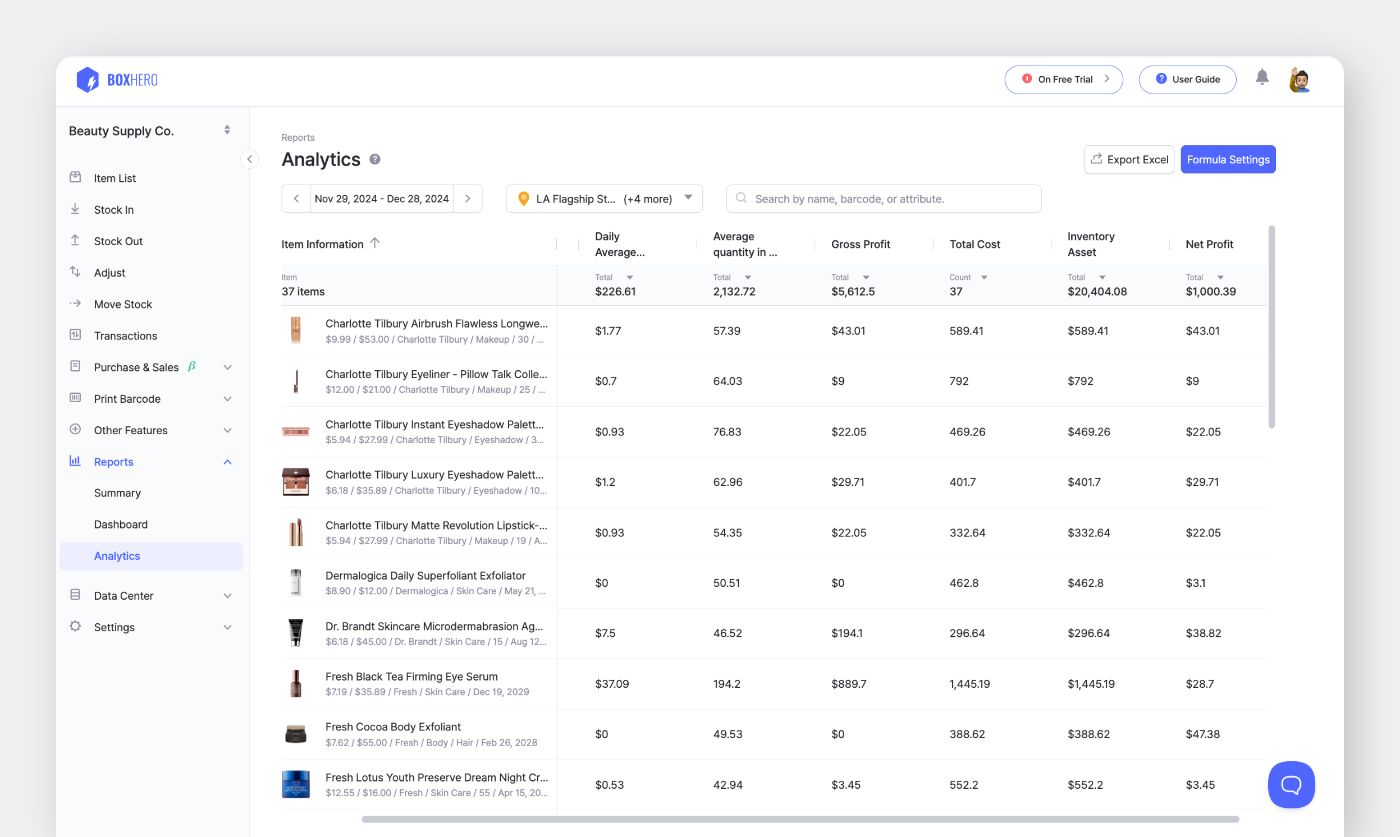Click the location pin icon in filter
Screen dimensions: 1400x837
[x=523, y=199]
